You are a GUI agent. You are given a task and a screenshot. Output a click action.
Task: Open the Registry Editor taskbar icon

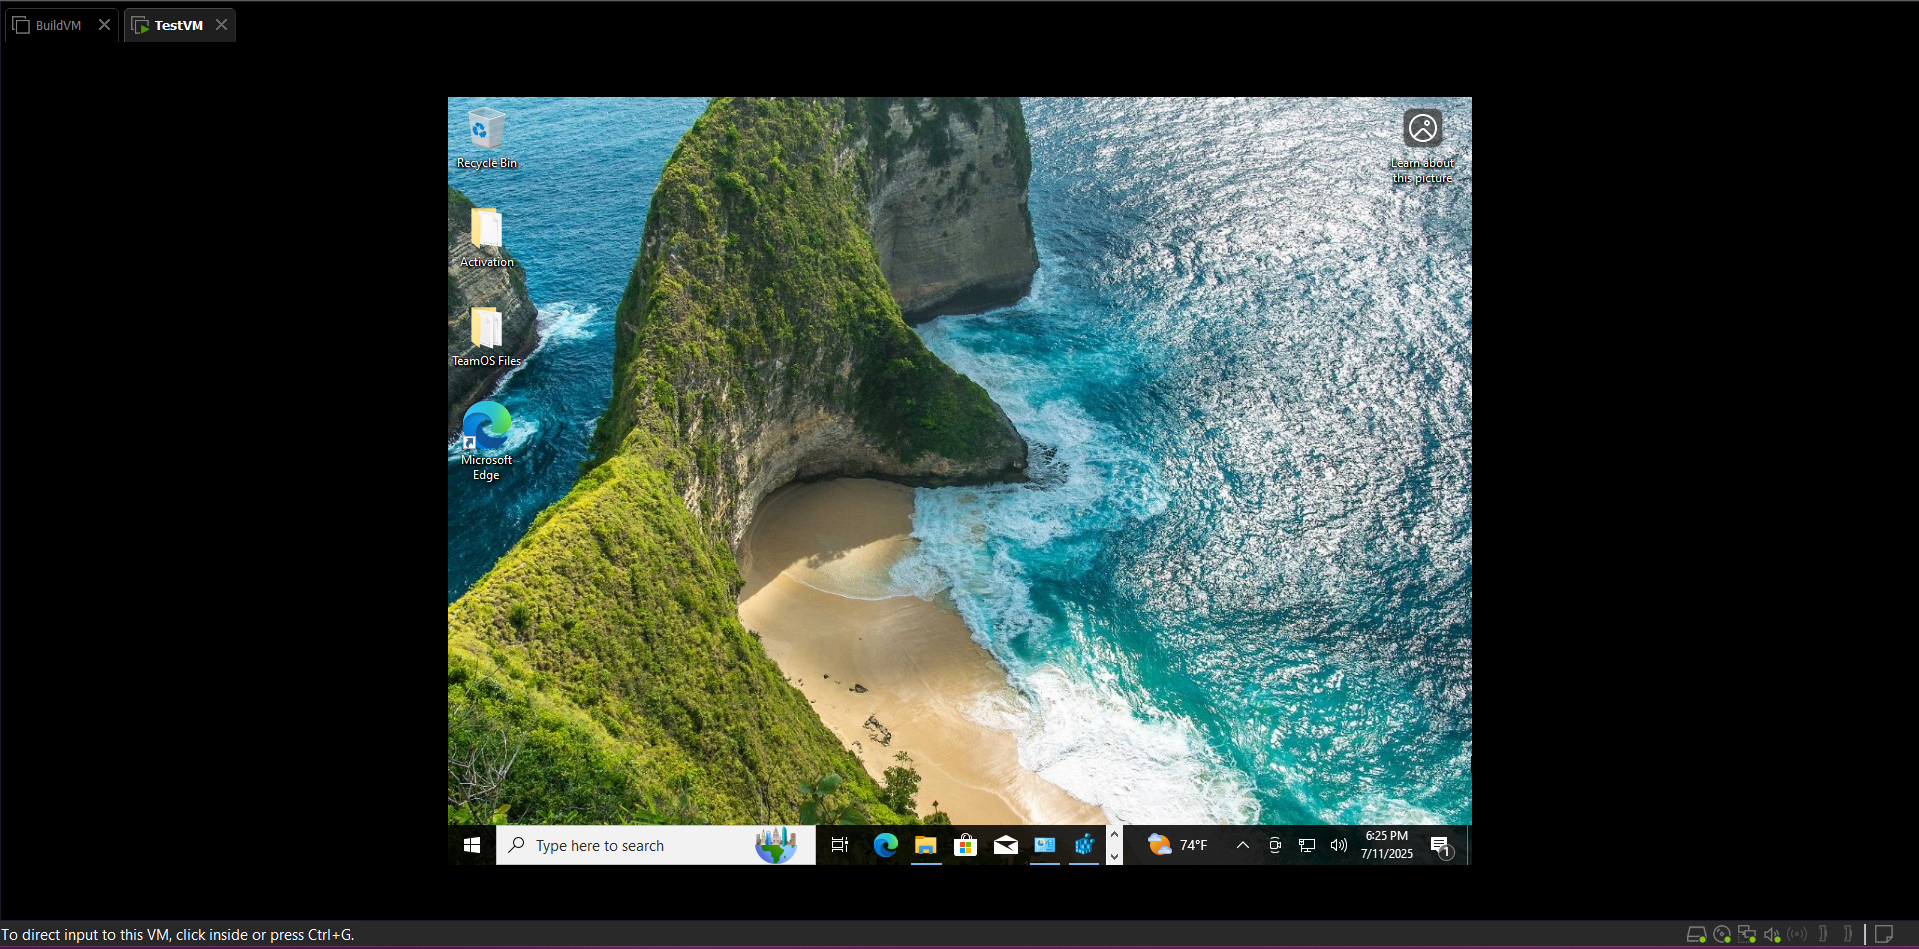[1085, 846]
